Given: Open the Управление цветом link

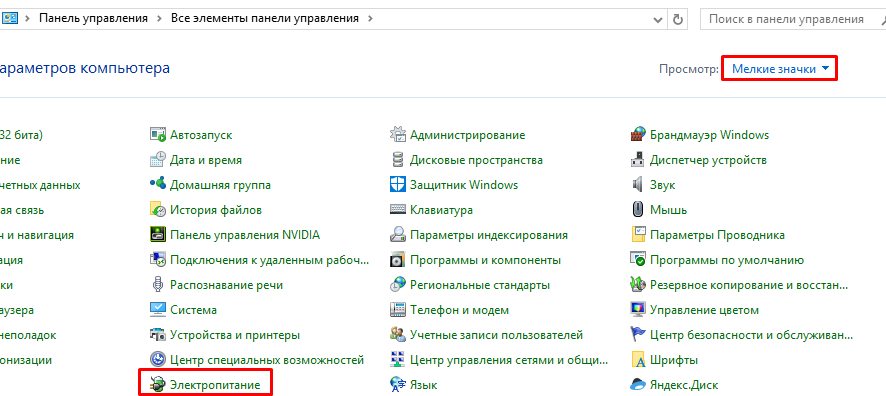Looking at the screenshot, I should point(705,310).
